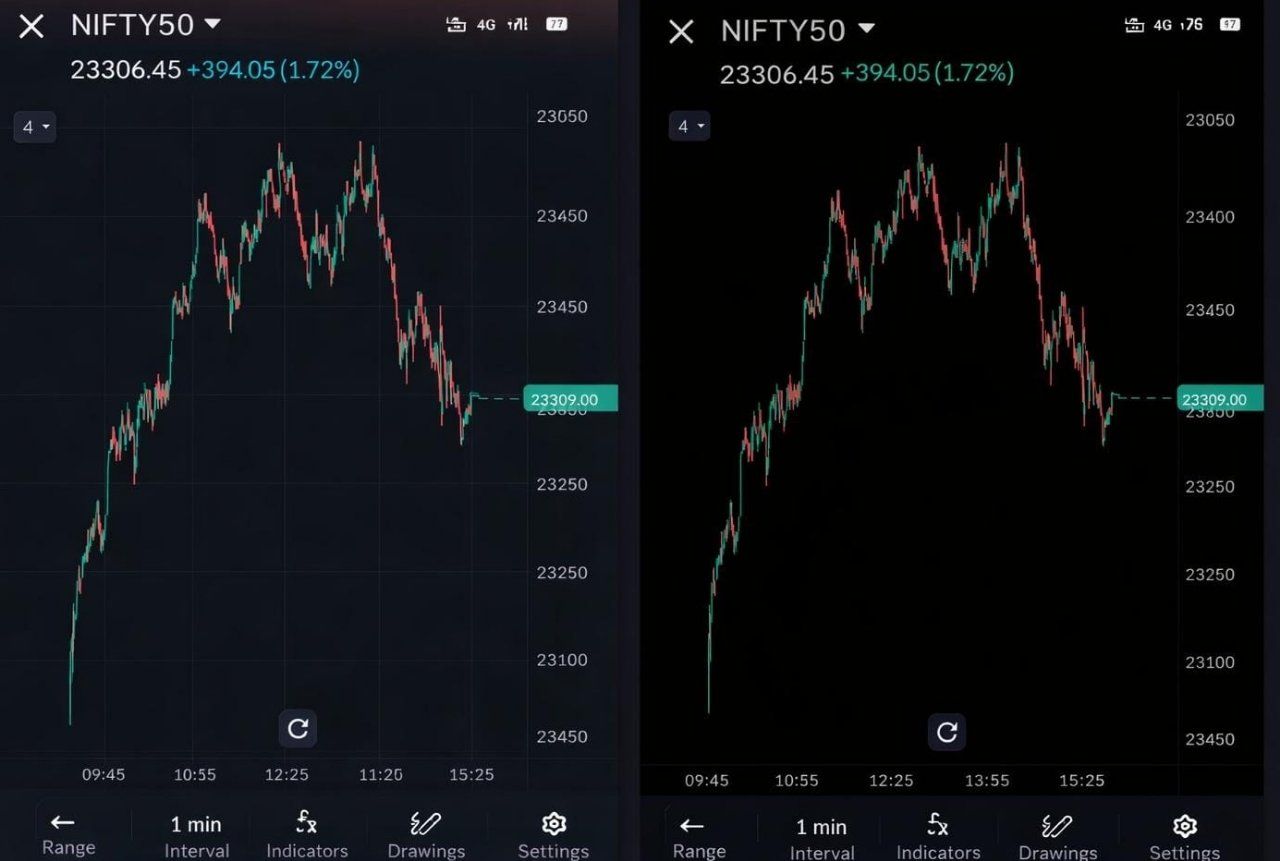This screenshot has height=861, width=1280.
Task: Select 1 min Interval in right panel
Action: coord(821,836)
